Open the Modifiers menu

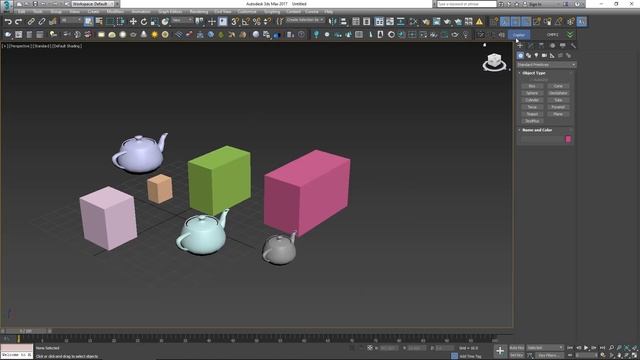[x=115, y=12]
